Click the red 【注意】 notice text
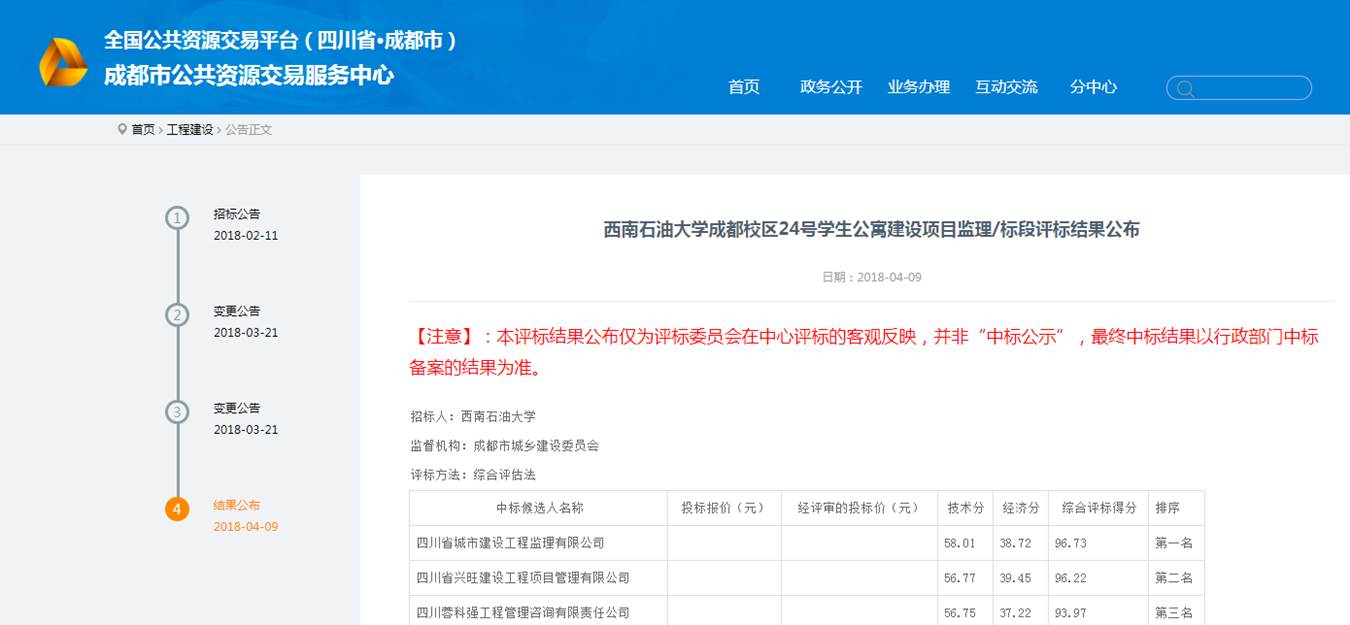This screenshot has width=1350, height=625. (x=864, y=352)
